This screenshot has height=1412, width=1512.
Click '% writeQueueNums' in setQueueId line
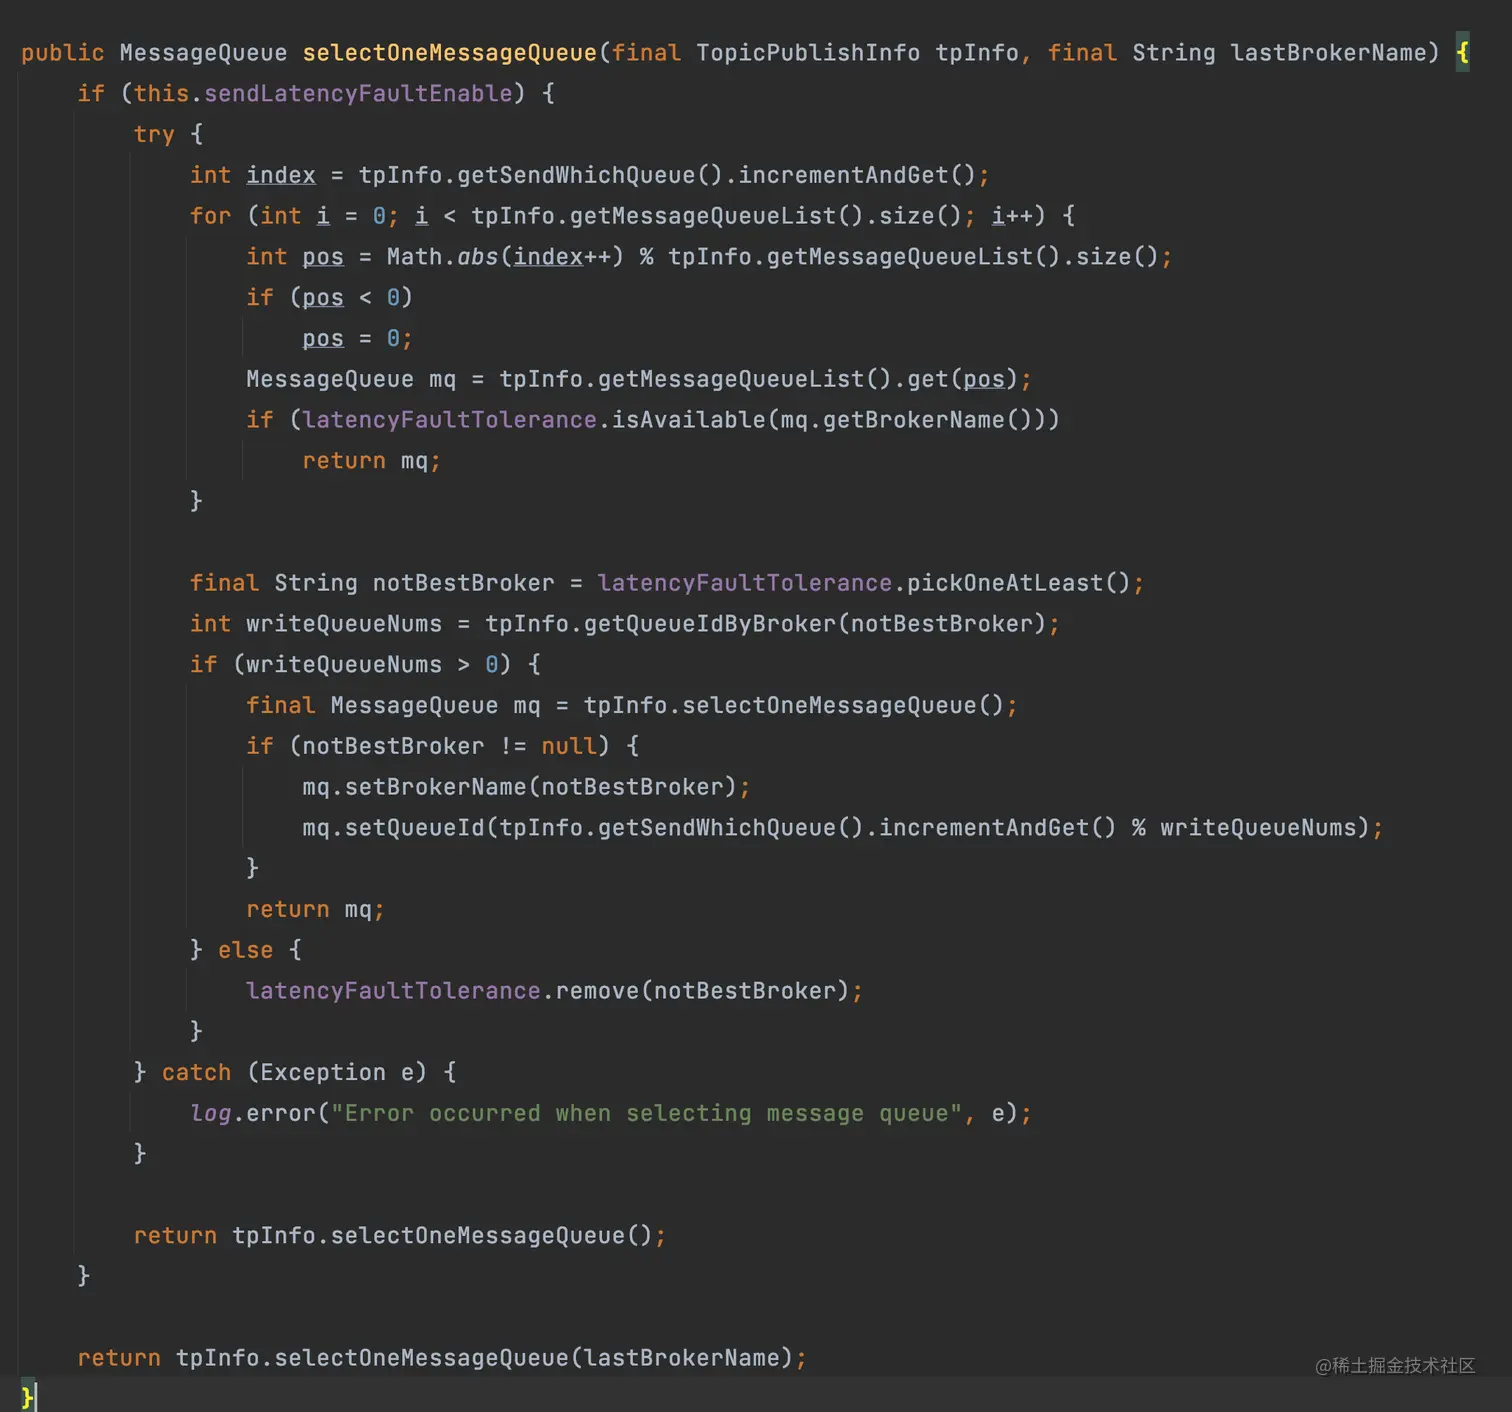1243,828
